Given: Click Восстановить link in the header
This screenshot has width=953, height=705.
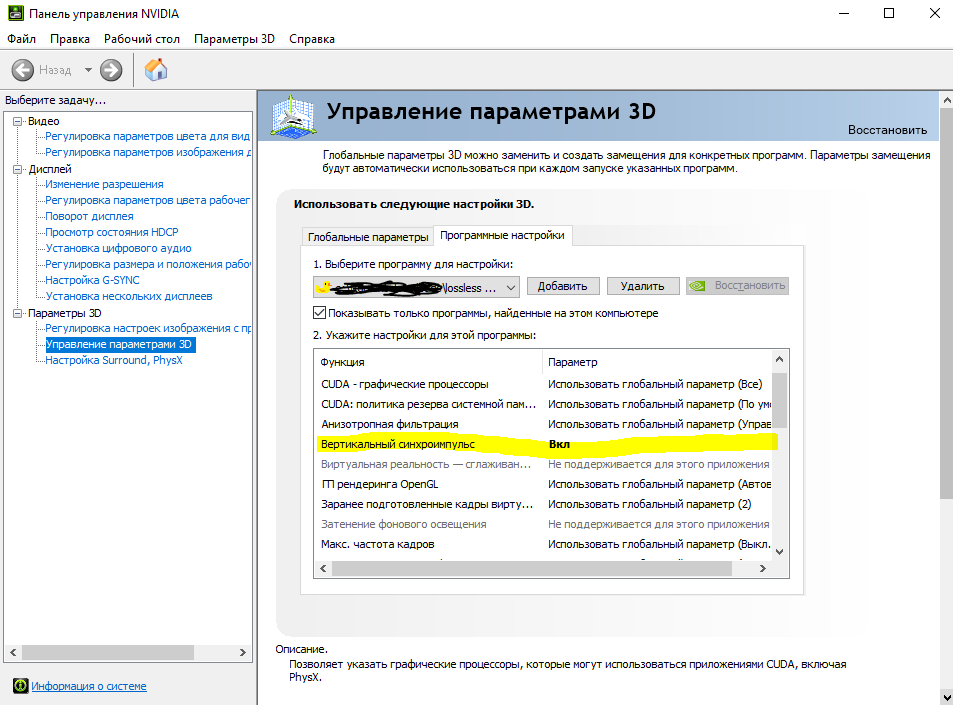Looking at the screenshot, I should pyautogui.click(x=887, y=130).
